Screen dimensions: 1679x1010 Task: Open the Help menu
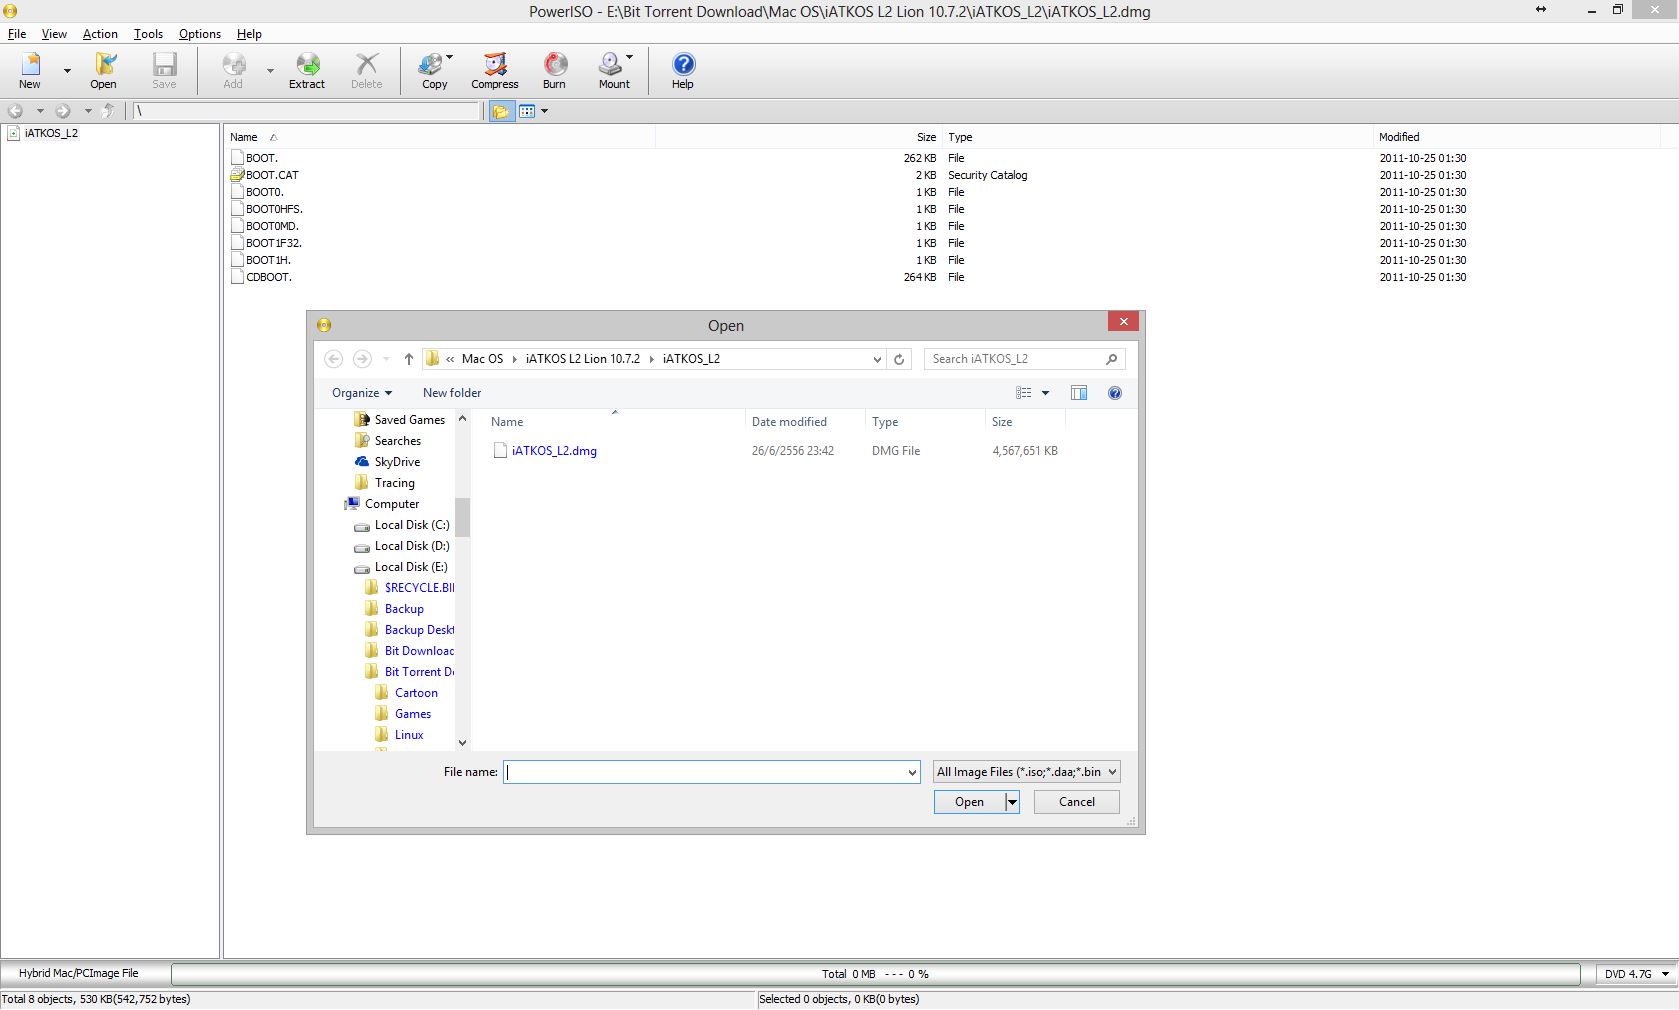click(249, 34)
